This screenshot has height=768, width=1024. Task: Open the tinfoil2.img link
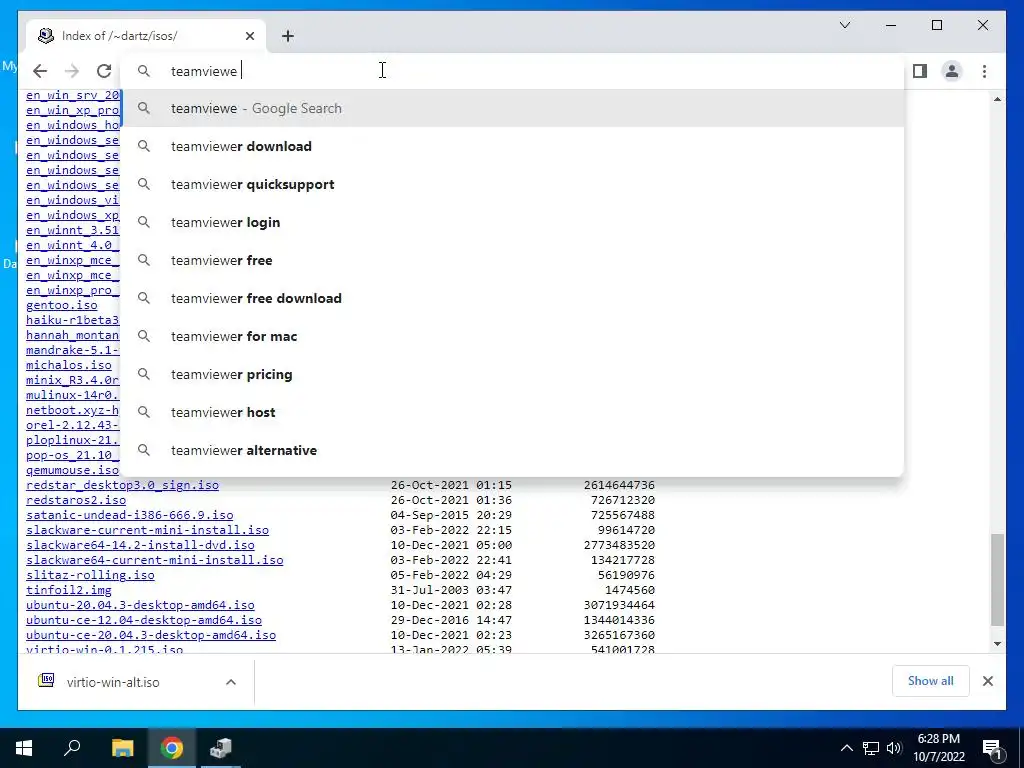69,590
